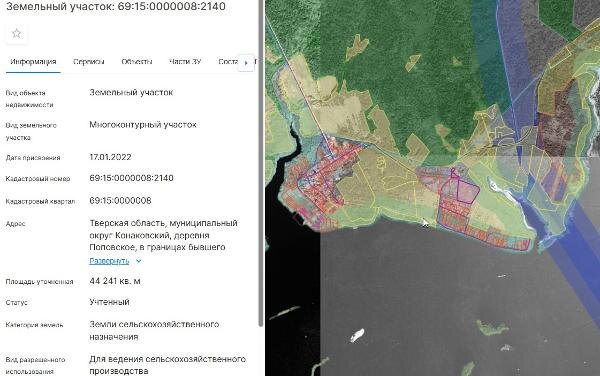Select the parcel title heading text

coord(116,6)
